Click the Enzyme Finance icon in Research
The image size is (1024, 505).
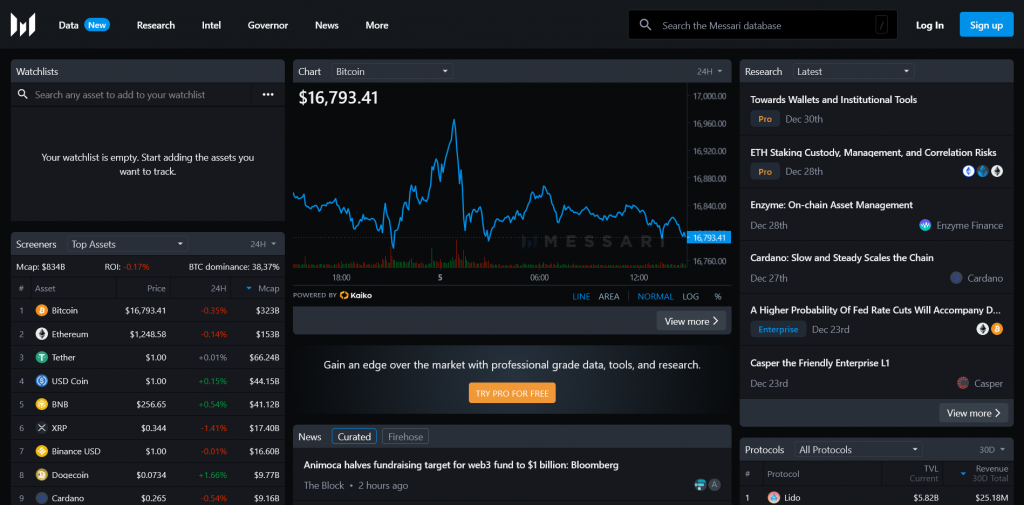coord(925,226)
